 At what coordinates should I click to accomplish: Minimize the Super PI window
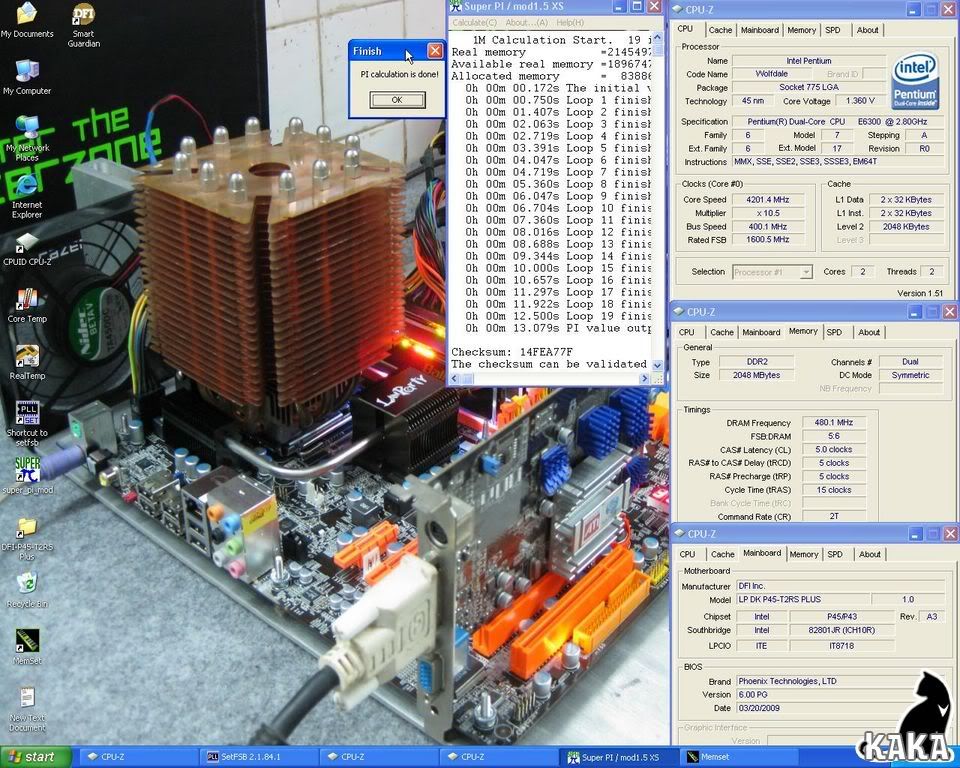click(x=620, y=7)
